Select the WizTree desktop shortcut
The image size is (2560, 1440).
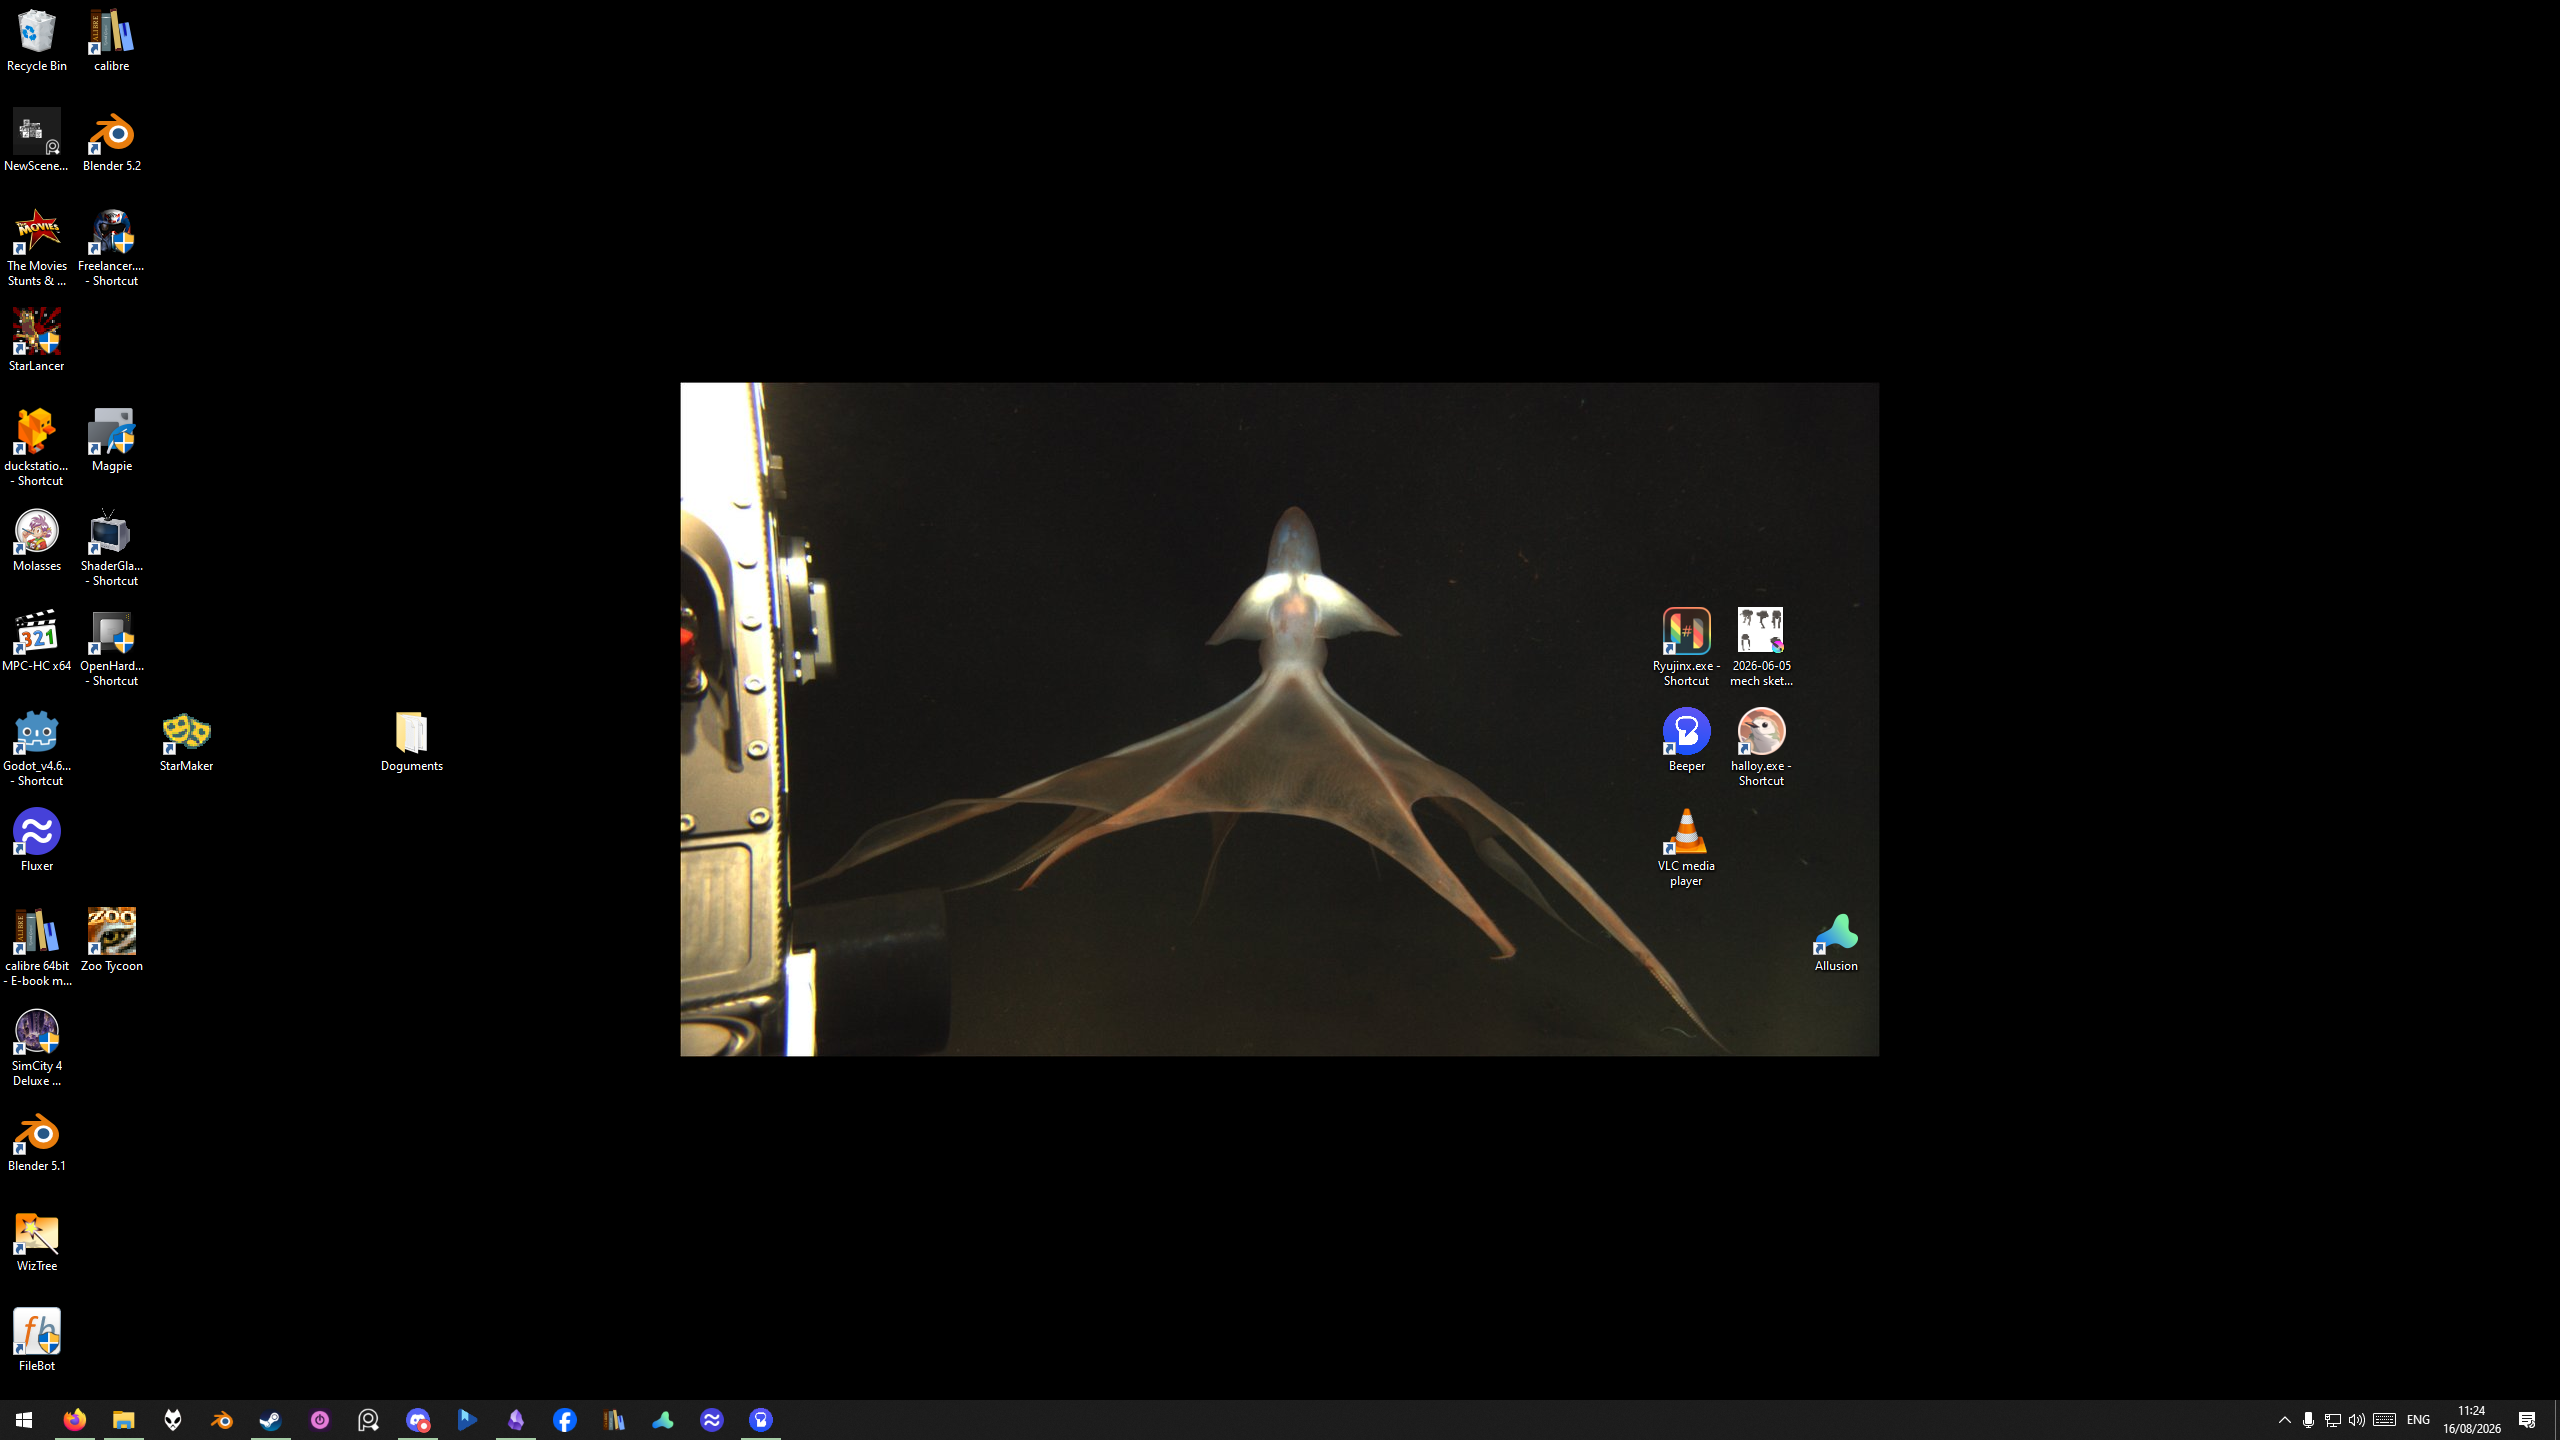(37, 1241)
